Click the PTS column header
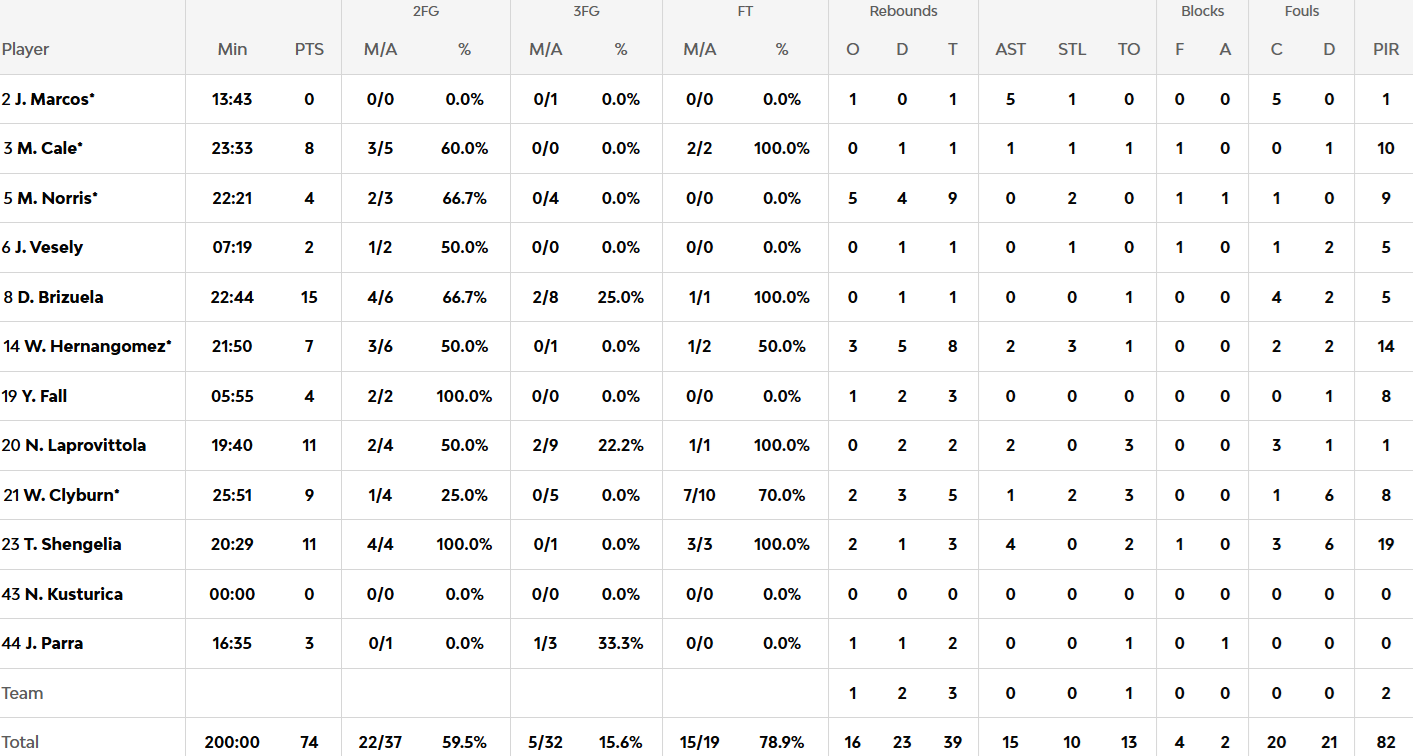 pyautogui.click(x=309, y=49)
